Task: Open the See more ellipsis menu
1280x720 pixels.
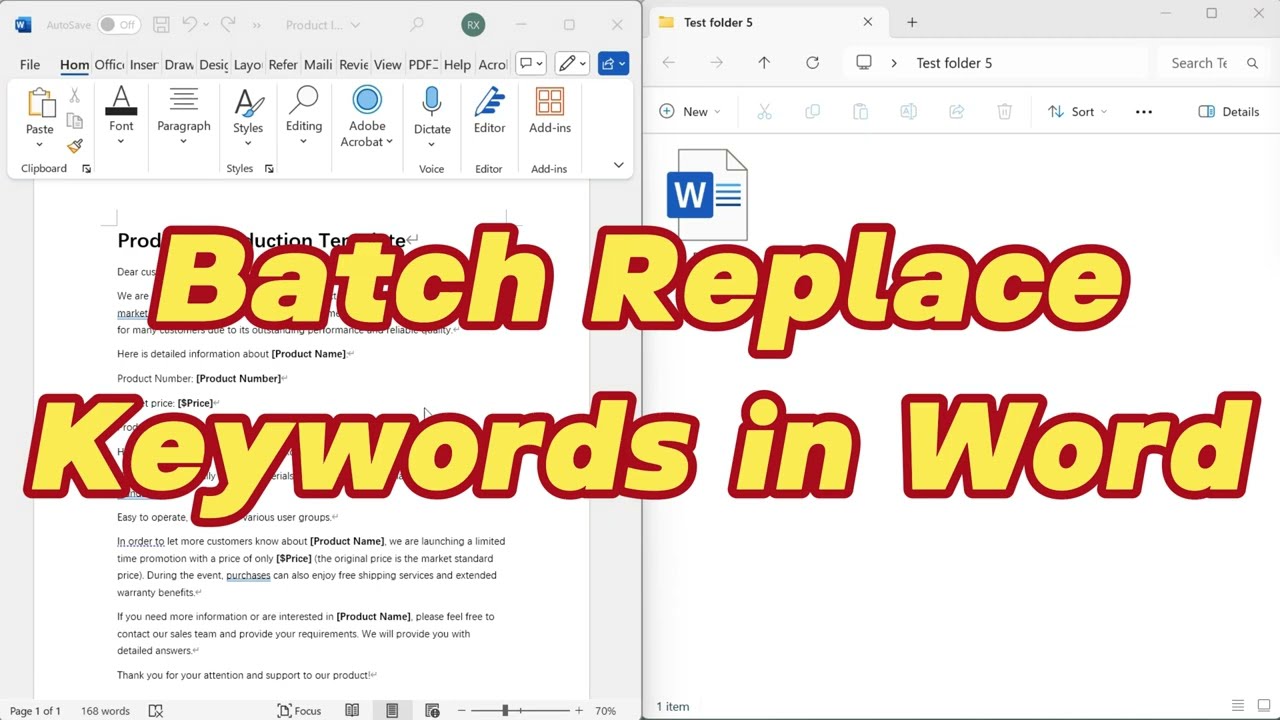Action: coord(1144,112)
